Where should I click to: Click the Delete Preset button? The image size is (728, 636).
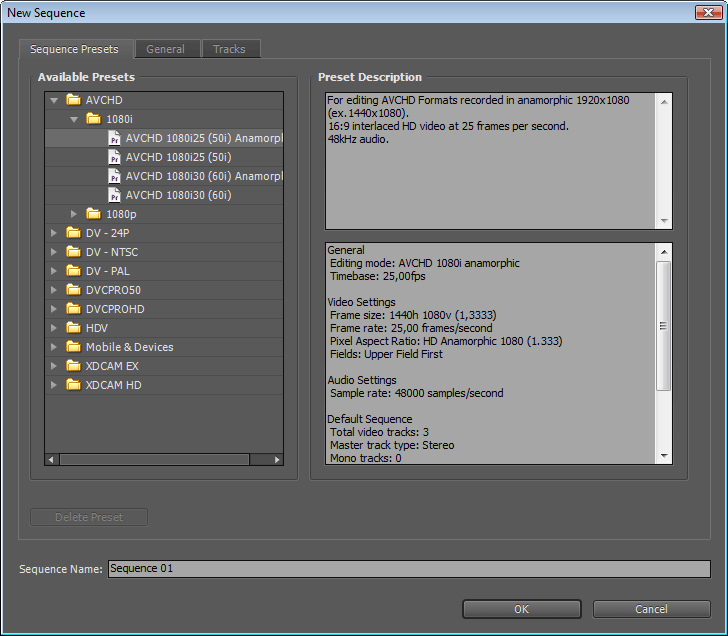(89, 517)
